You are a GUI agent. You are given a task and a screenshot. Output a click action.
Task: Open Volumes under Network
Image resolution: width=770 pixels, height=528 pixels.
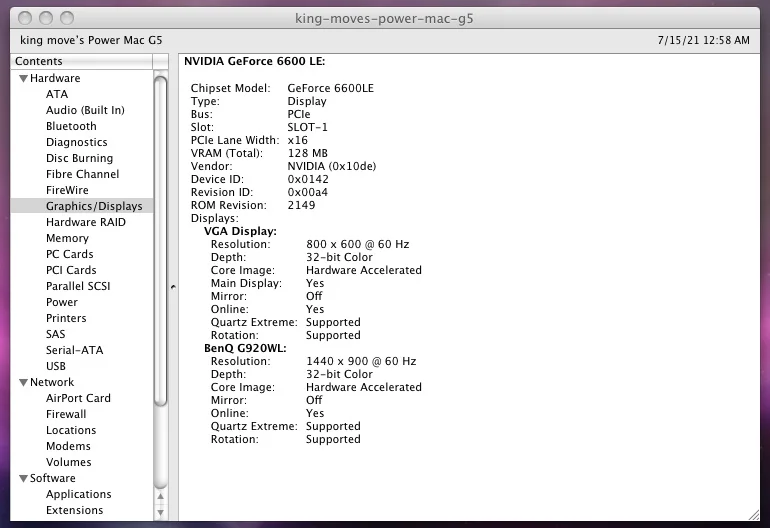[x=69, y=462]
